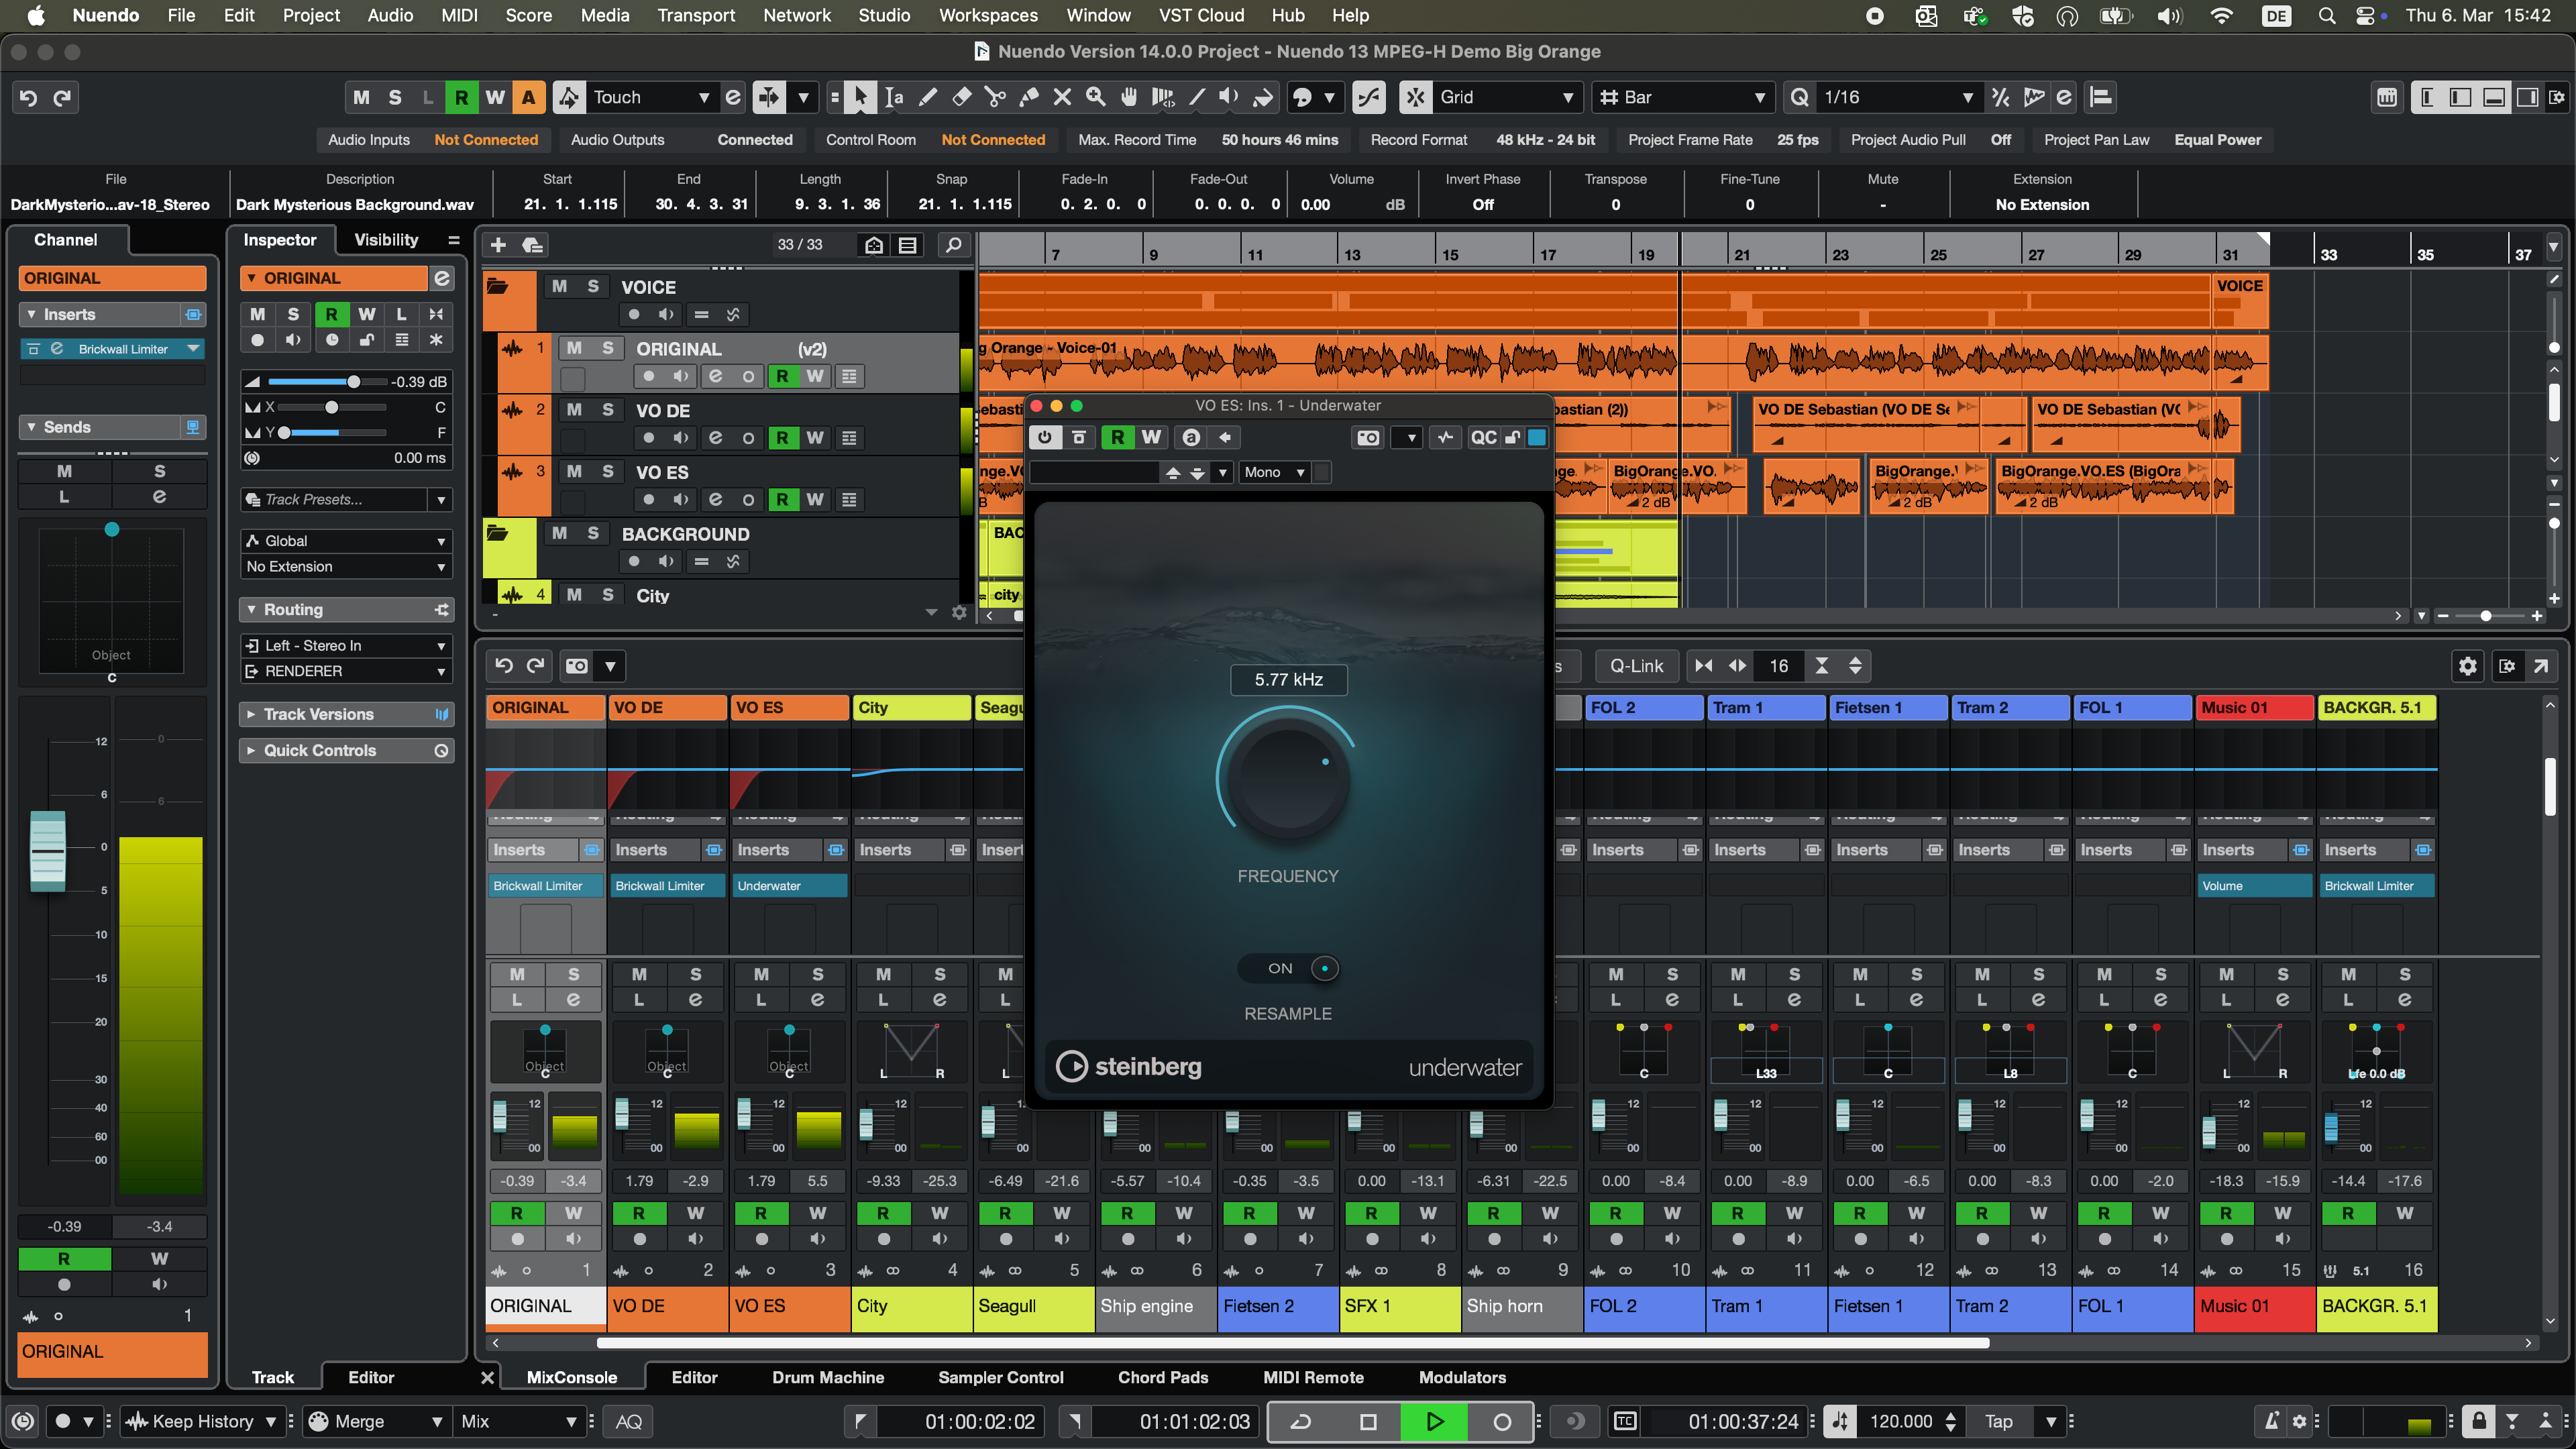Viewport: 2576px width, 1449px height.
Task: Switch to the Drum Machine tab
Action: (827, 1377)
